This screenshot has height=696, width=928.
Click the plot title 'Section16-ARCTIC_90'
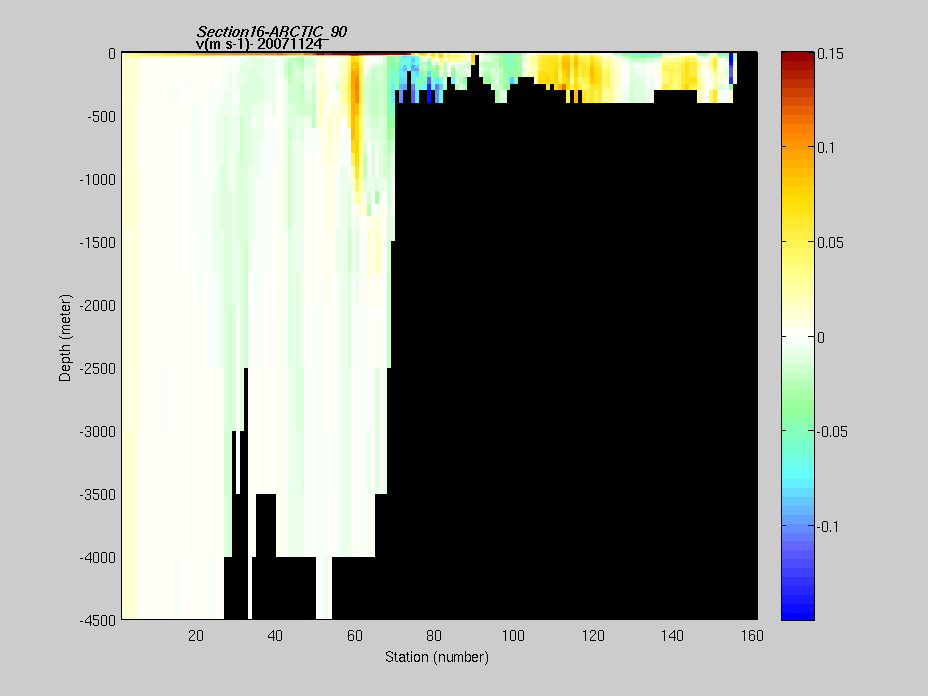point(272,31)
